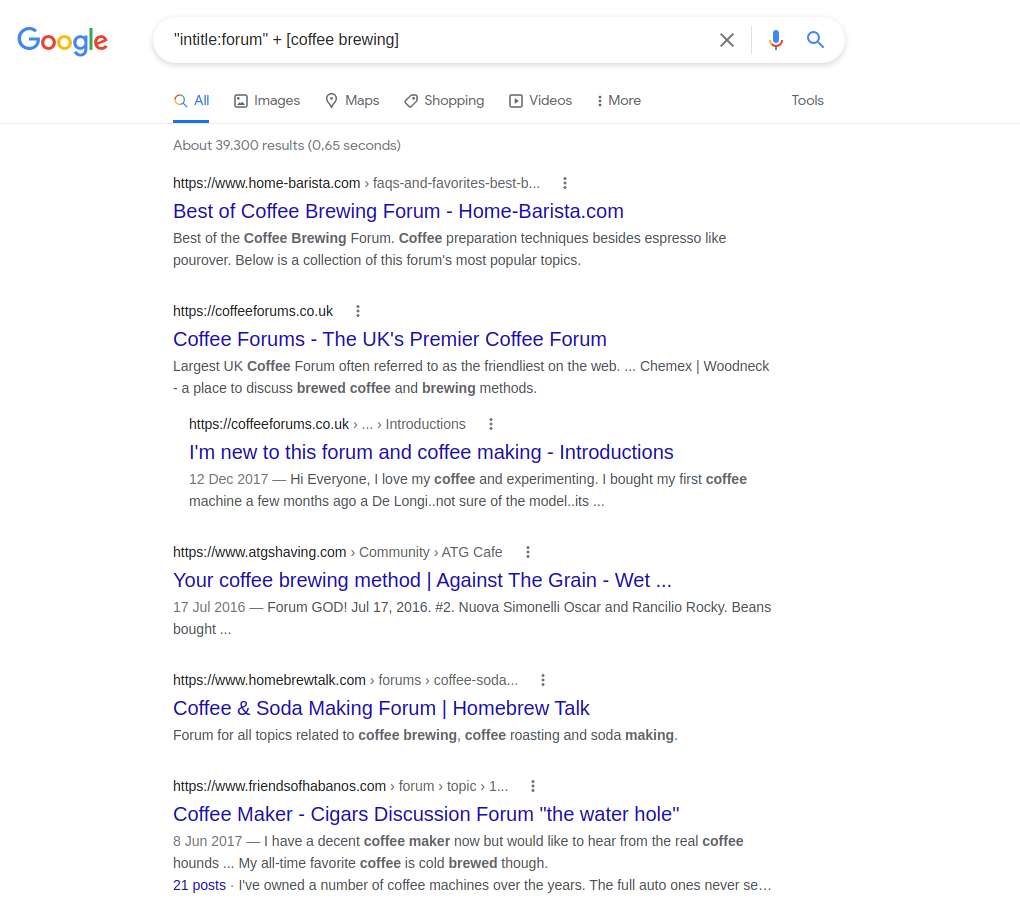This screenshot has height=916, width=1020.
Task: Switch to the Images tab
Action: (267, 101)
